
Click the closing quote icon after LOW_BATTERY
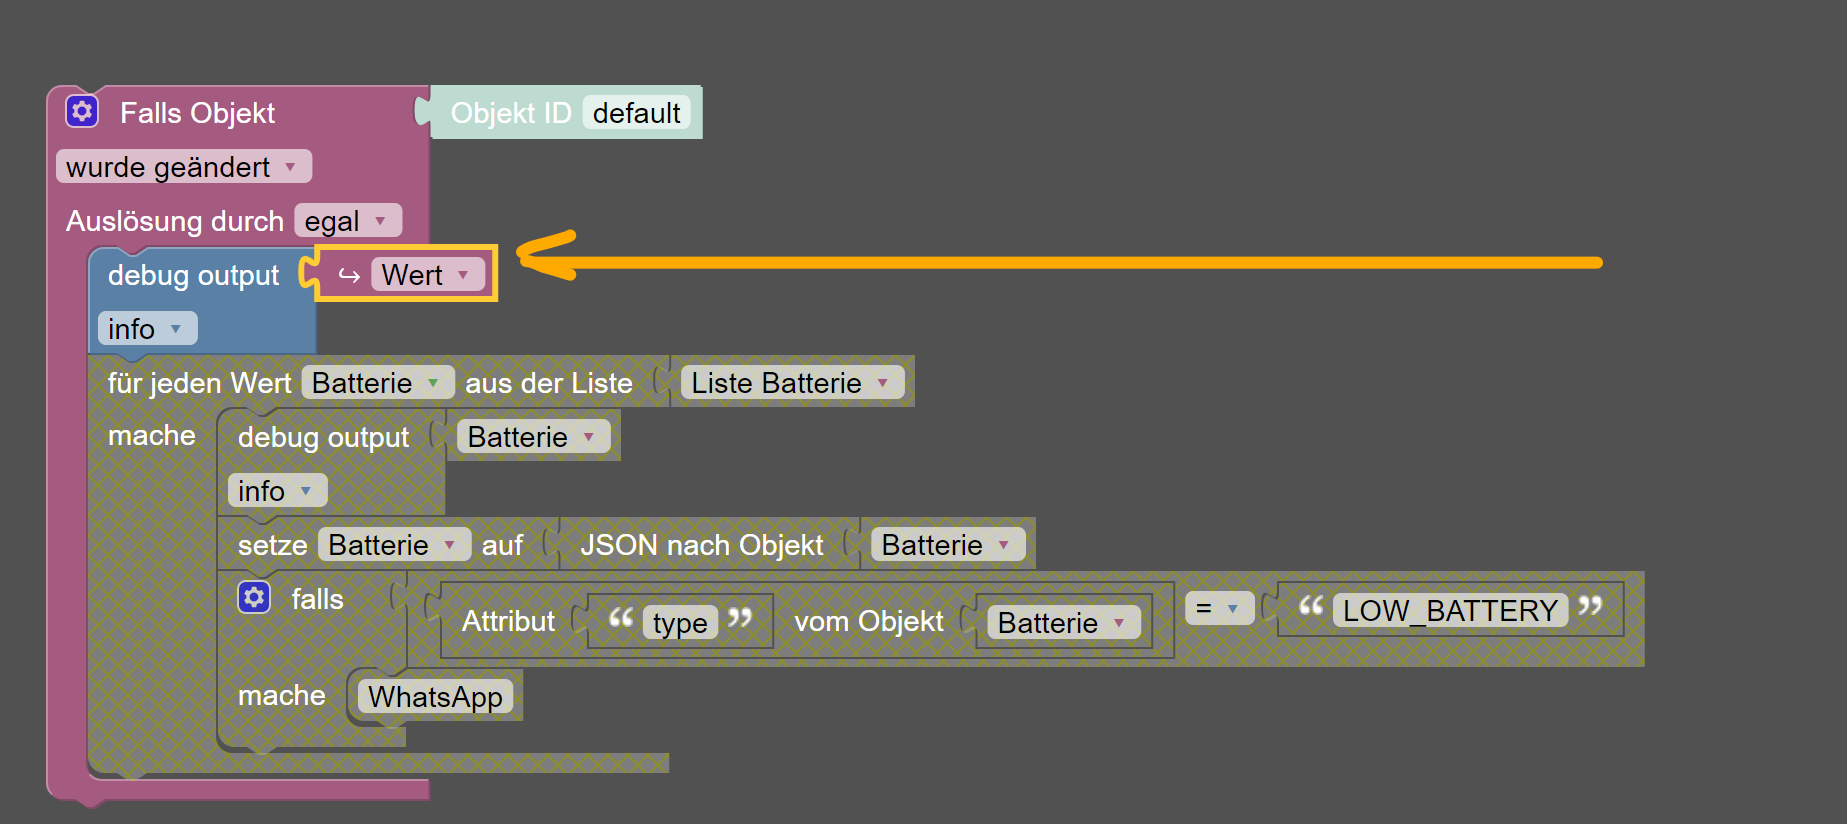1590,607
